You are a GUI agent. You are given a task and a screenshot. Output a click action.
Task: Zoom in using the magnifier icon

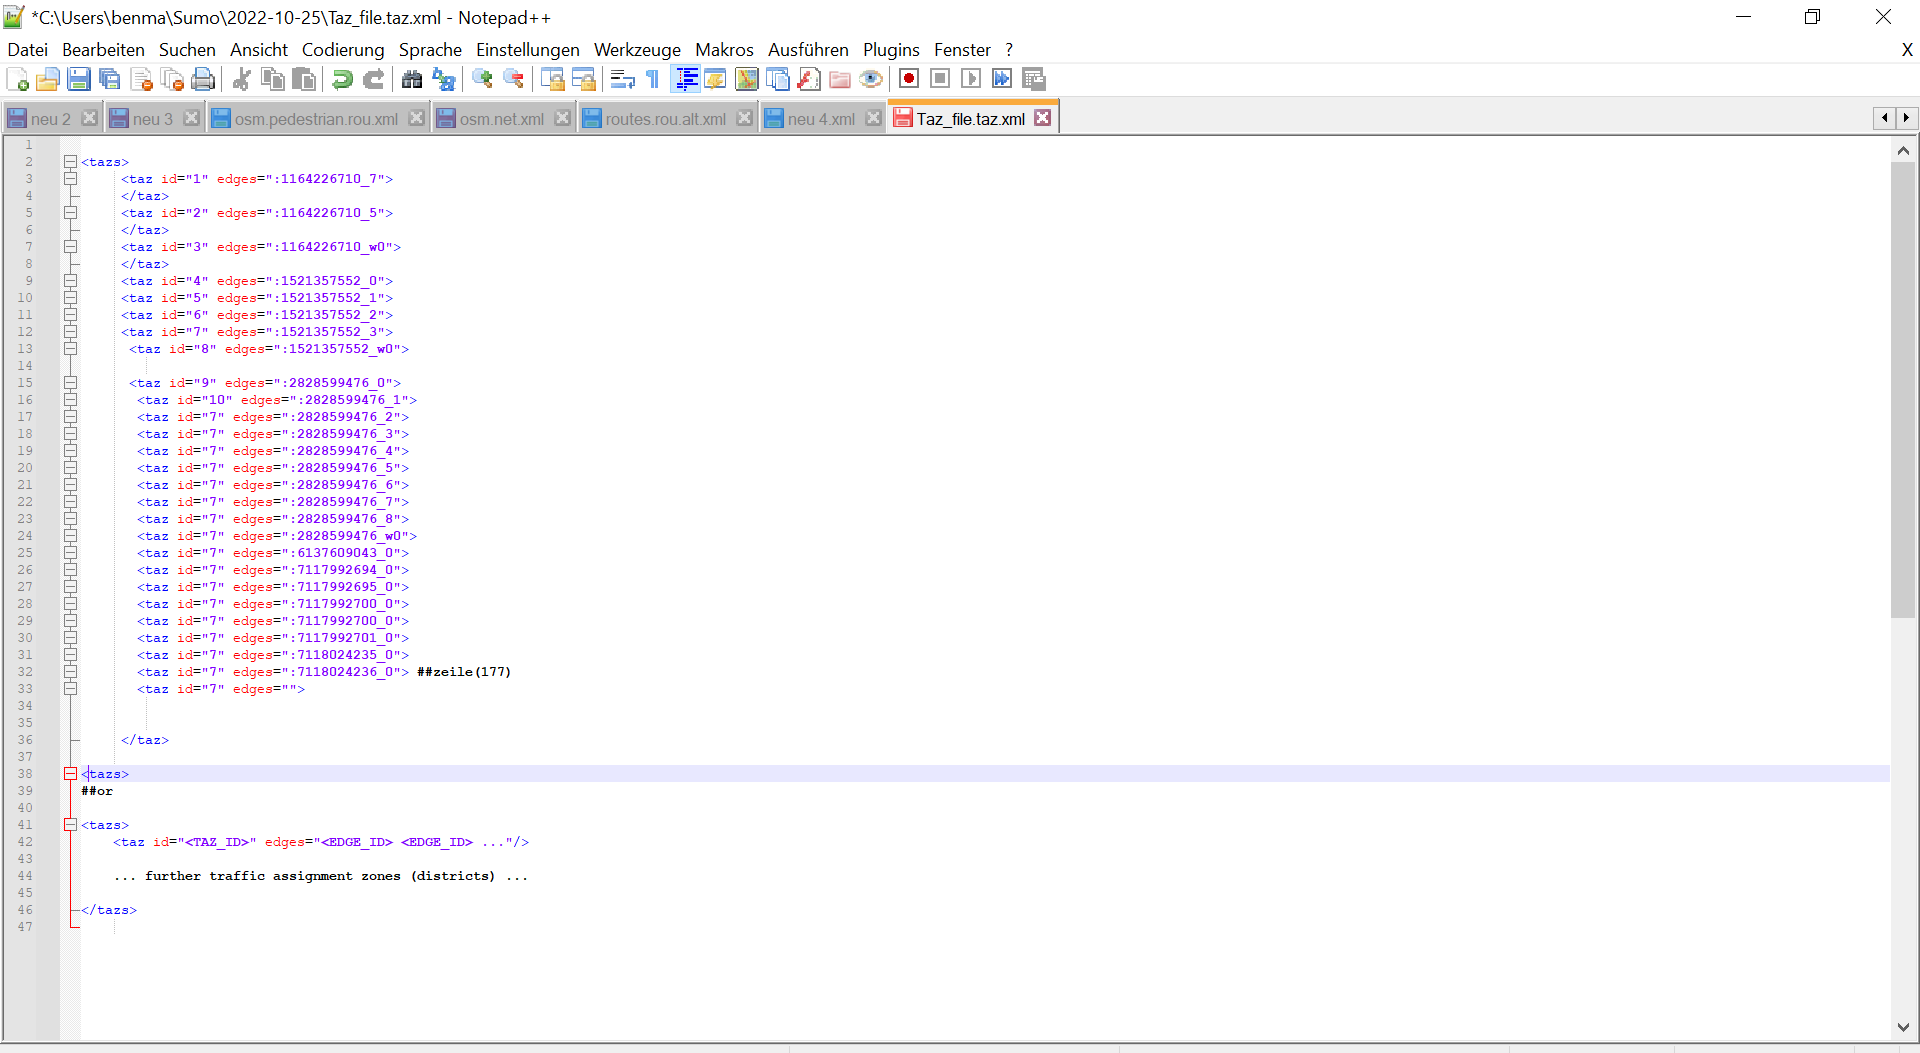pyautogui.click(x=482, y=79)
